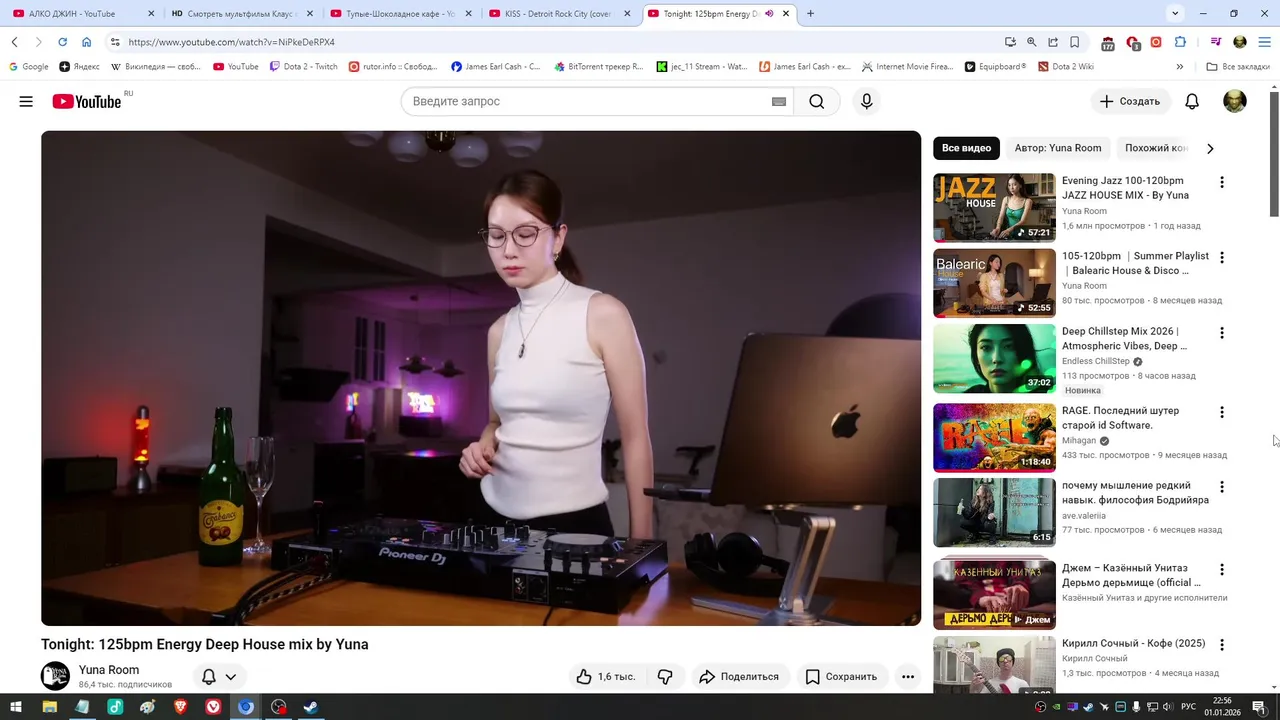Open the Windows notification center
Viewport: 1280px width, 720px height.
[x=1259, y=707]
